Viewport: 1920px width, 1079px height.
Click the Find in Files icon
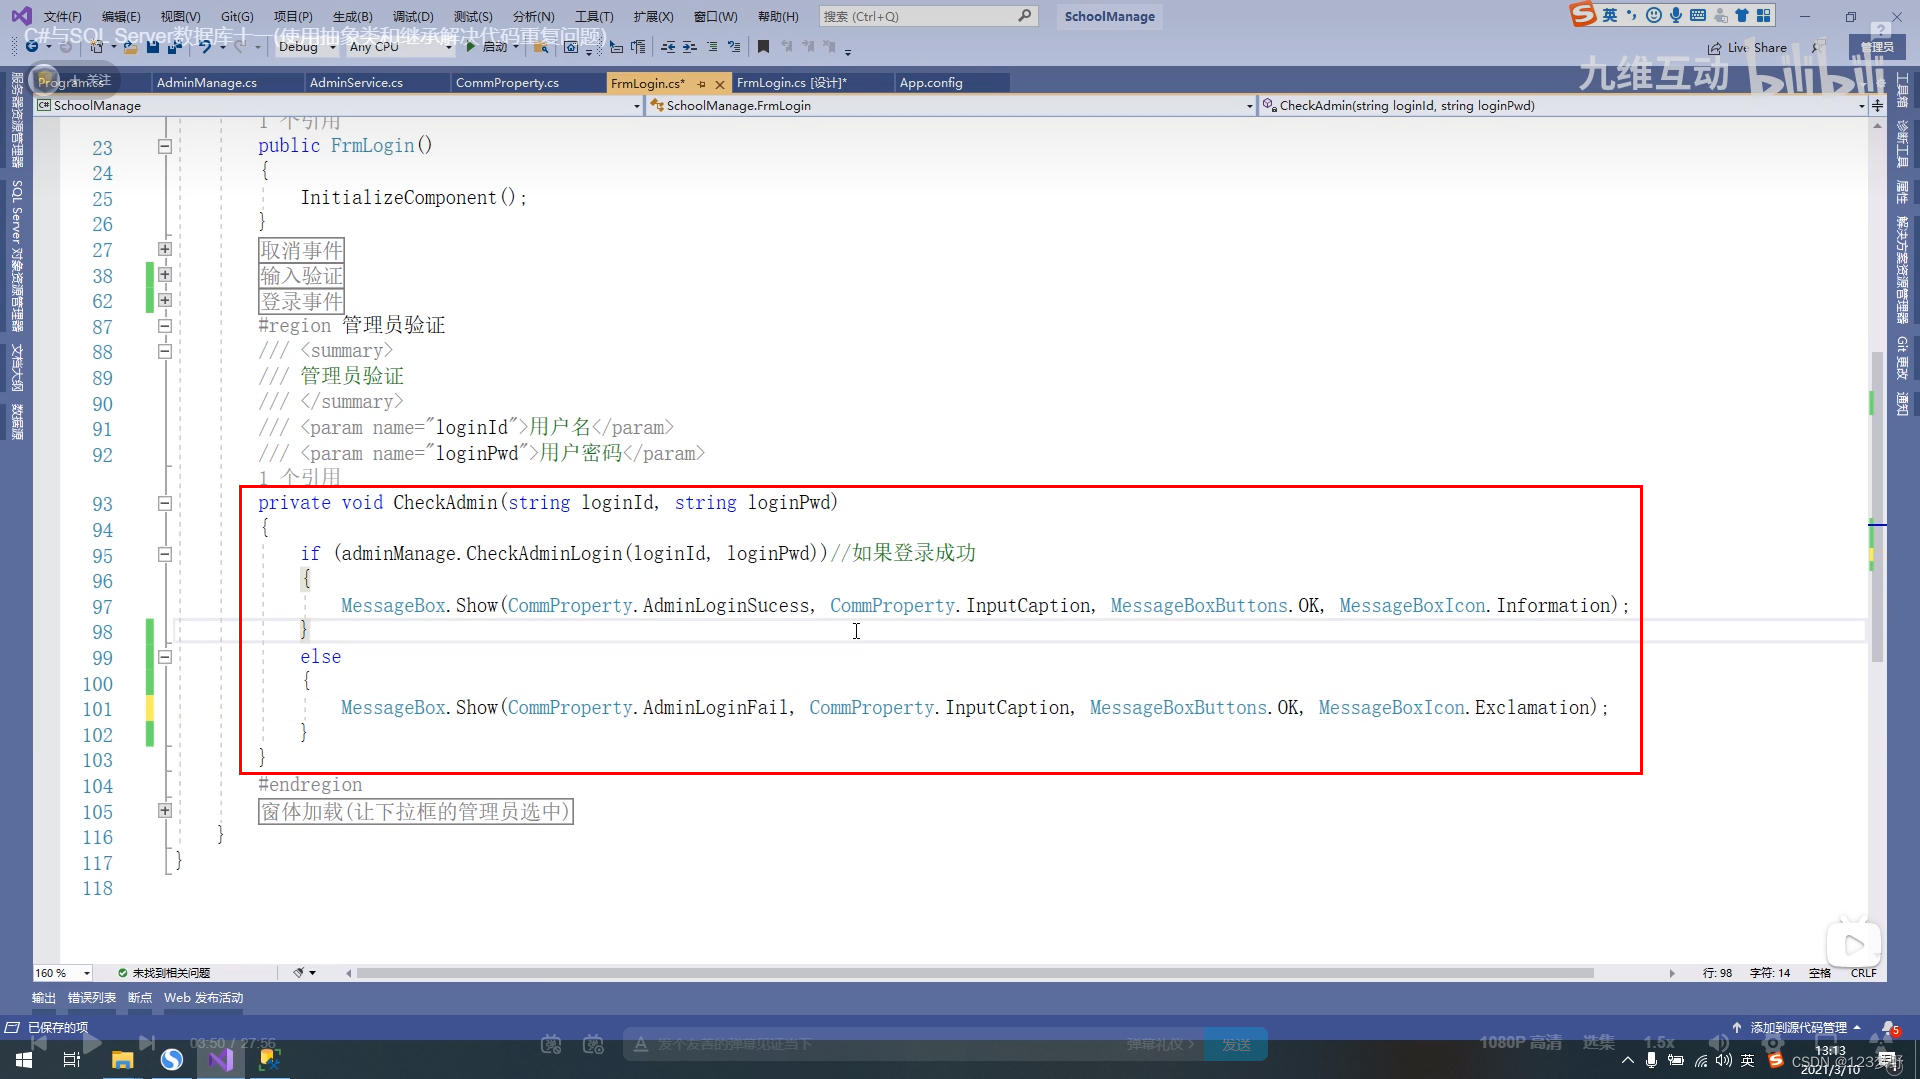point(541,47)
